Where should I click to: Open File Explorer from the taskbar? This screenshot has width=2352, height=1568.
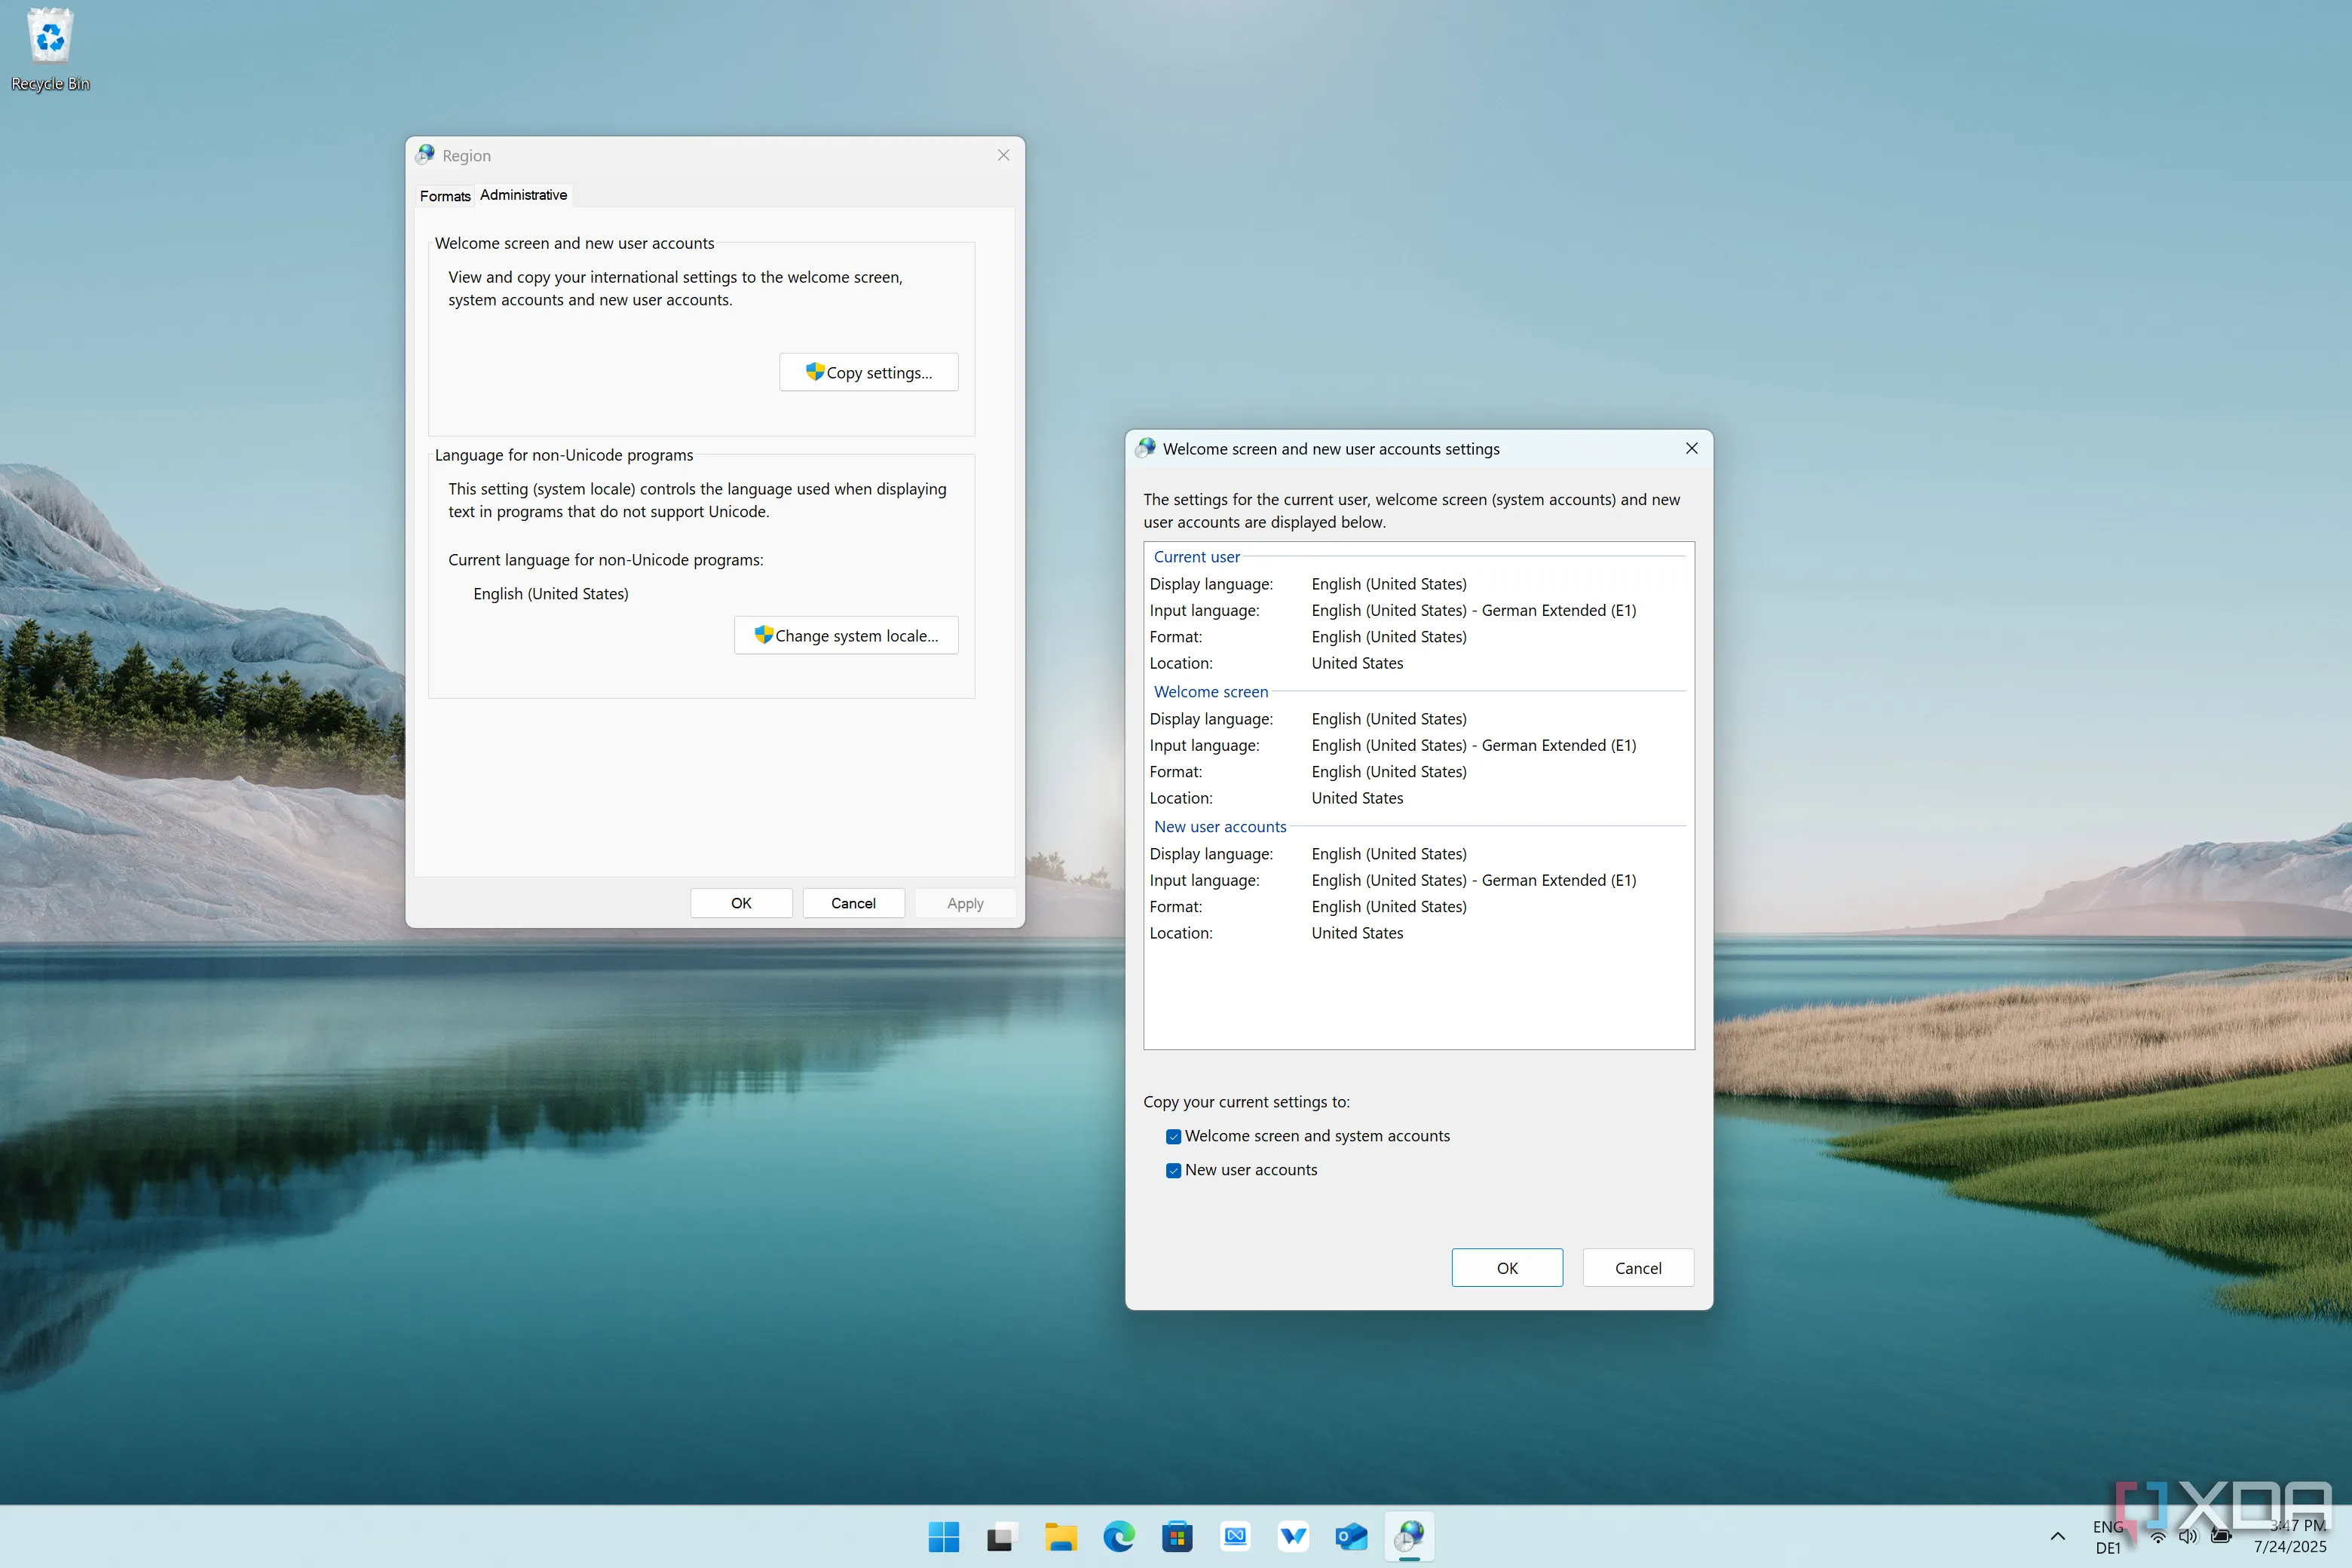click(x=1061, y=1537)
